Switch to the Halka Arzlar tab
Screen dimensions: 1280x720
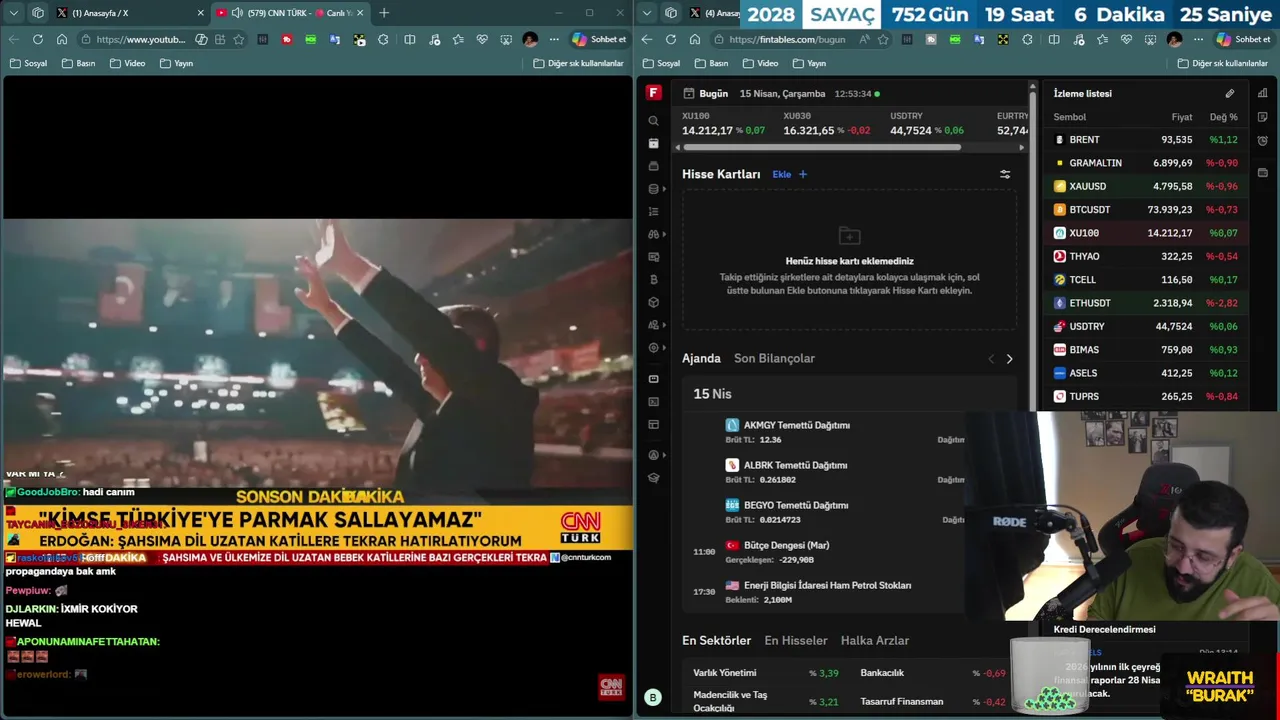click(875, 641)
